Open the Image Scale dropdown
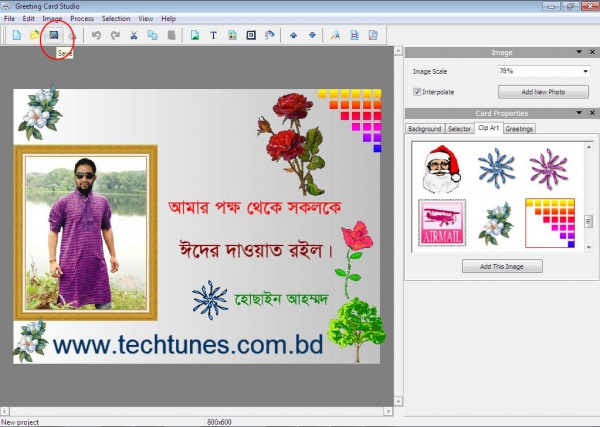Image resolution: width=600 pixels, height=427 pixels. [x=585, y=71]
